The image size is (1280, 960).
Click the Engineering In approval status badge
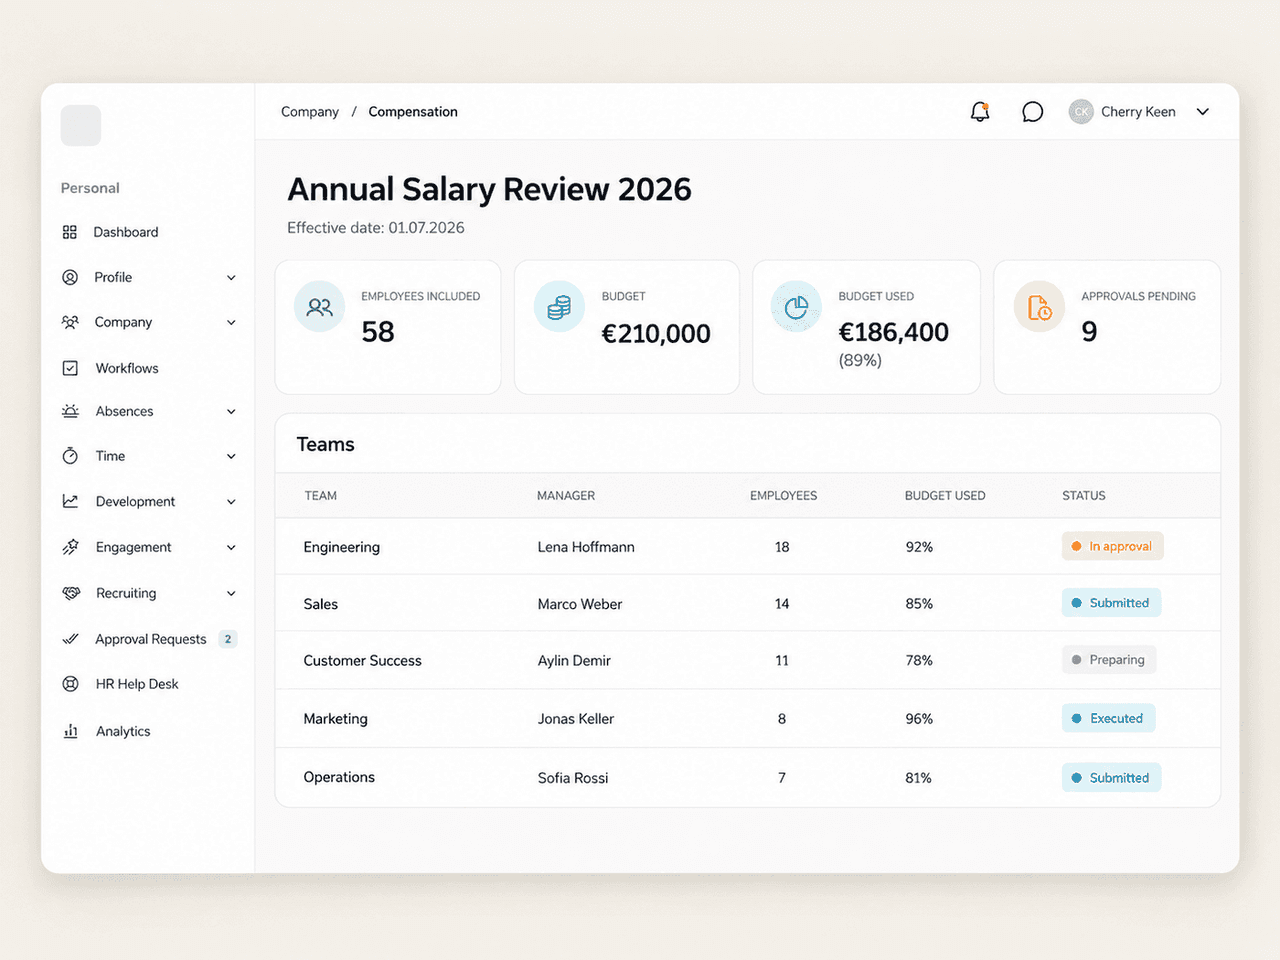(1112, 546)
